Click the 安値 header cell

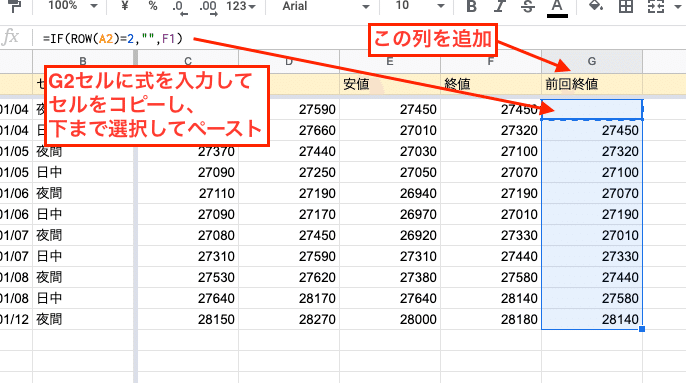point(389,84)
